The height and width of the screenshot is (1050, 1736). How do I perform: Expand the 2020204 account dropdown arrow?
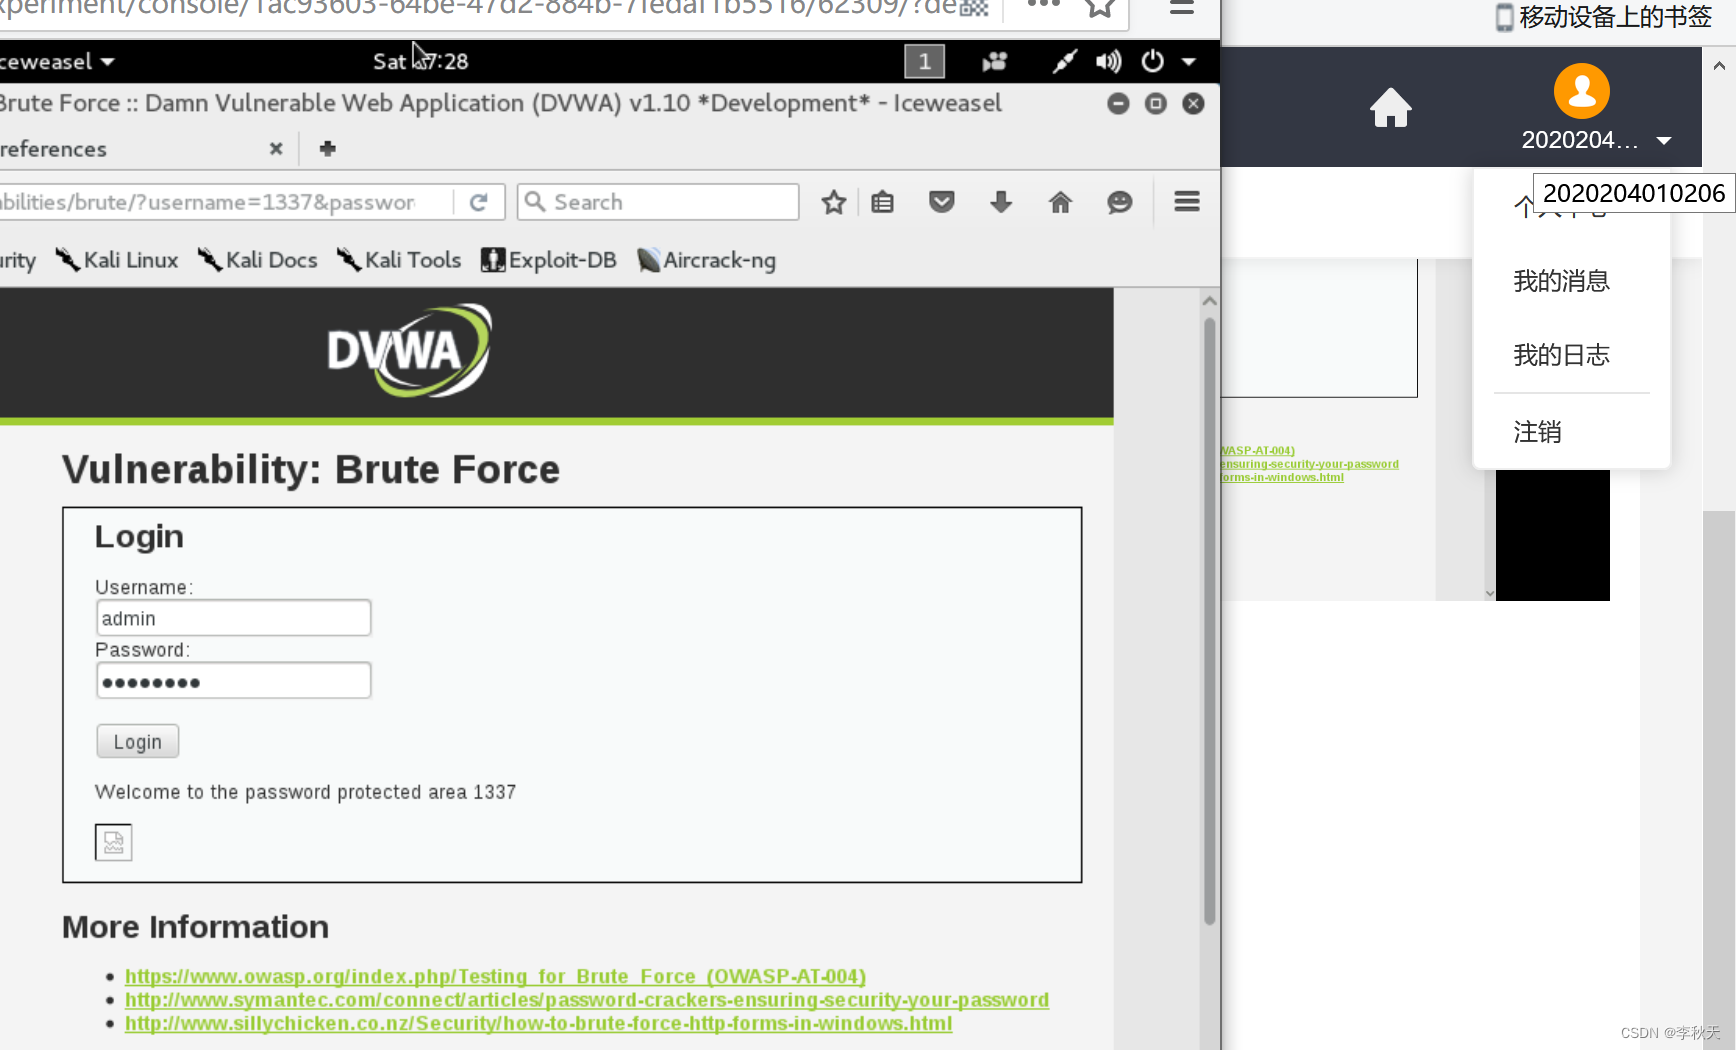tap(1664, 141)
